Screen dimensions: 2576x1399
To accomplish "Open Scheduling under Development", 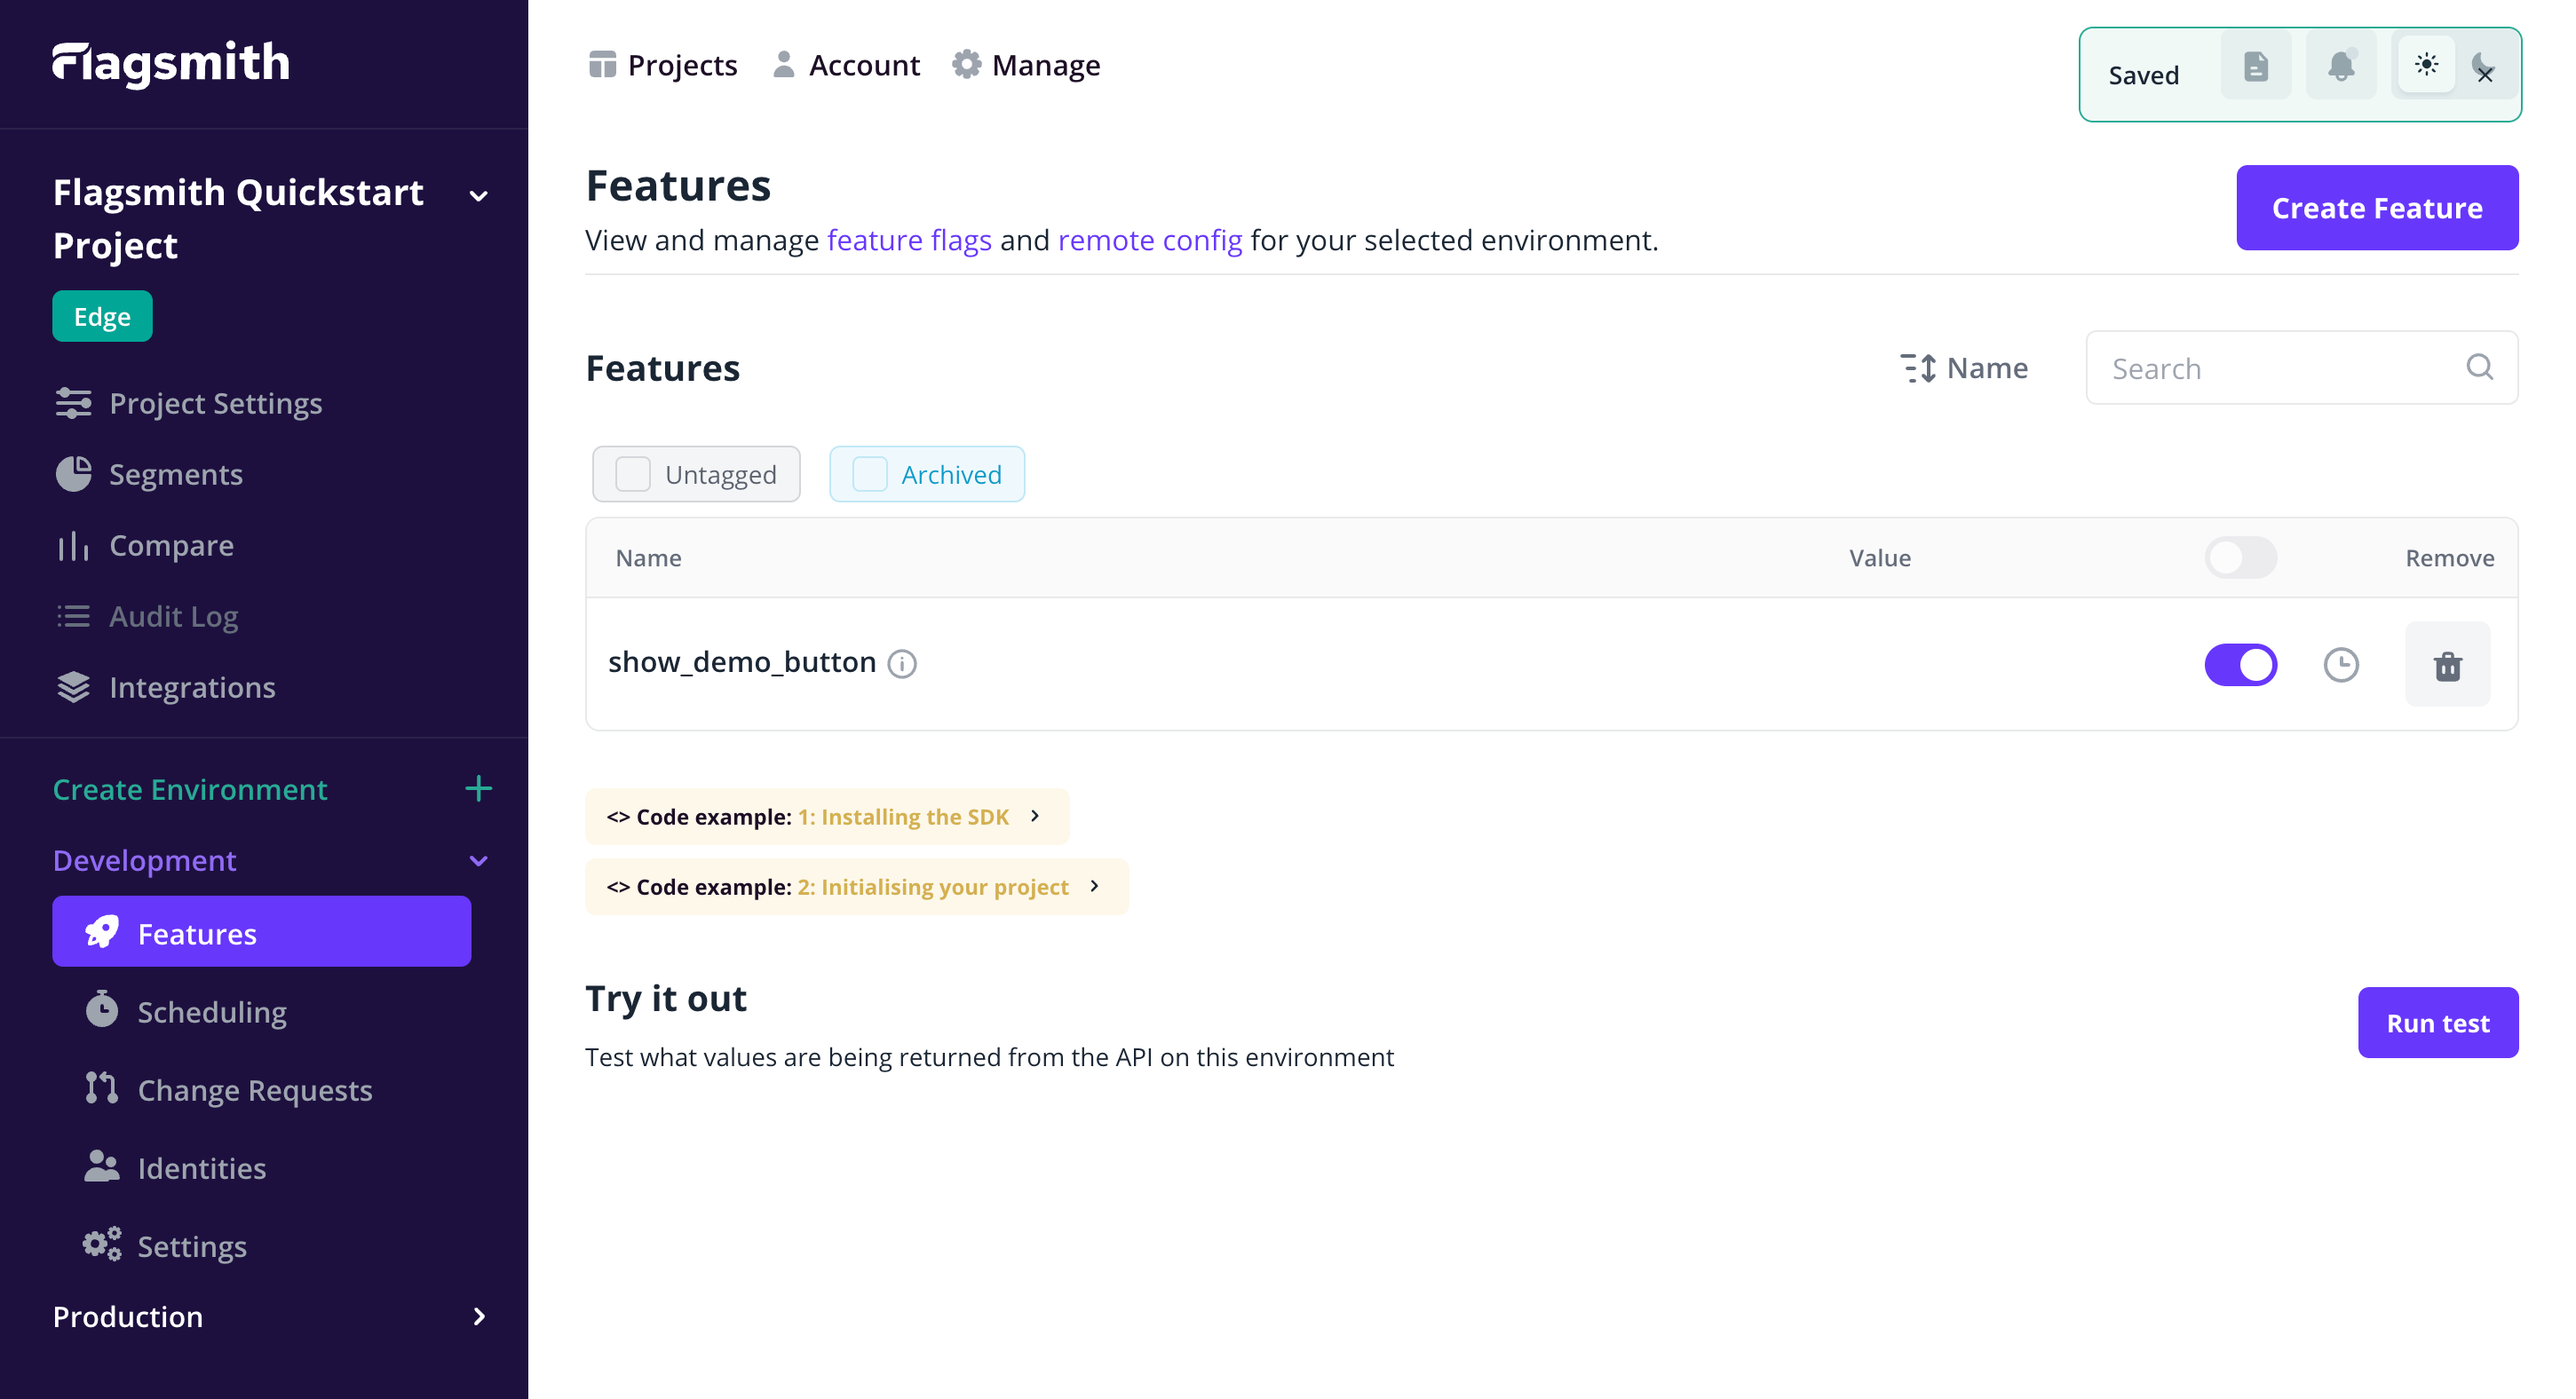I will pyautogui.click(x=186, y=1011).
